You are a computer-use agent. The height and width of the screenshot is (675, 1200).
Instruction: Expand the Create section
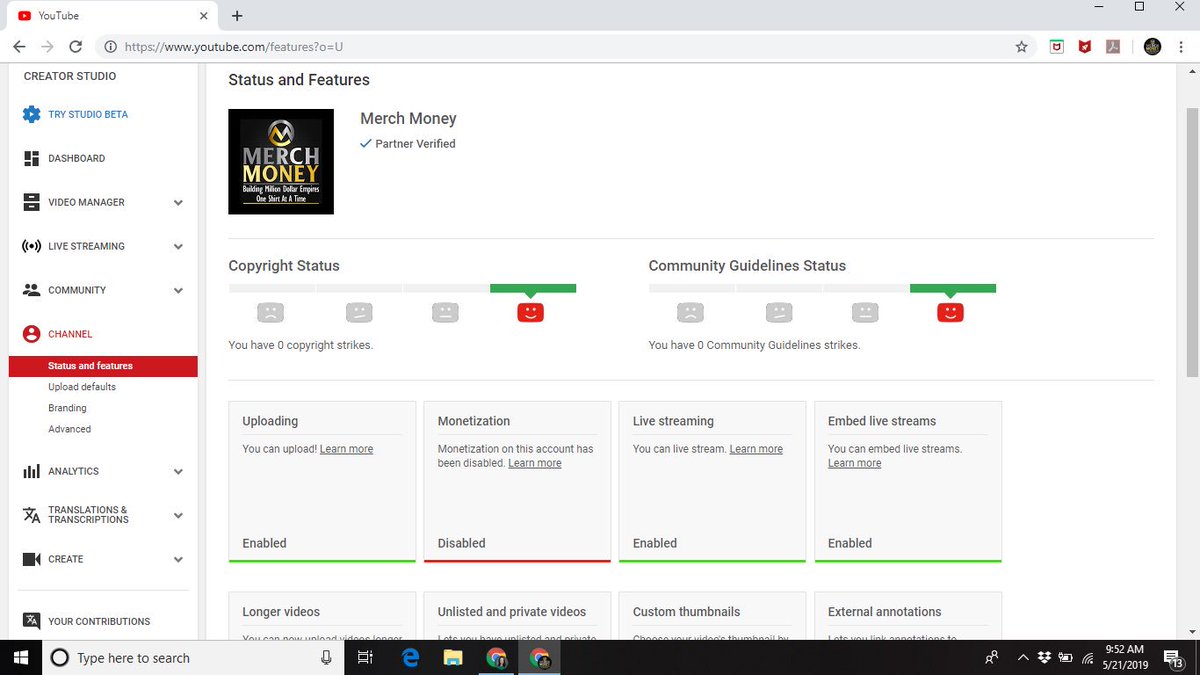click(178, 560)
